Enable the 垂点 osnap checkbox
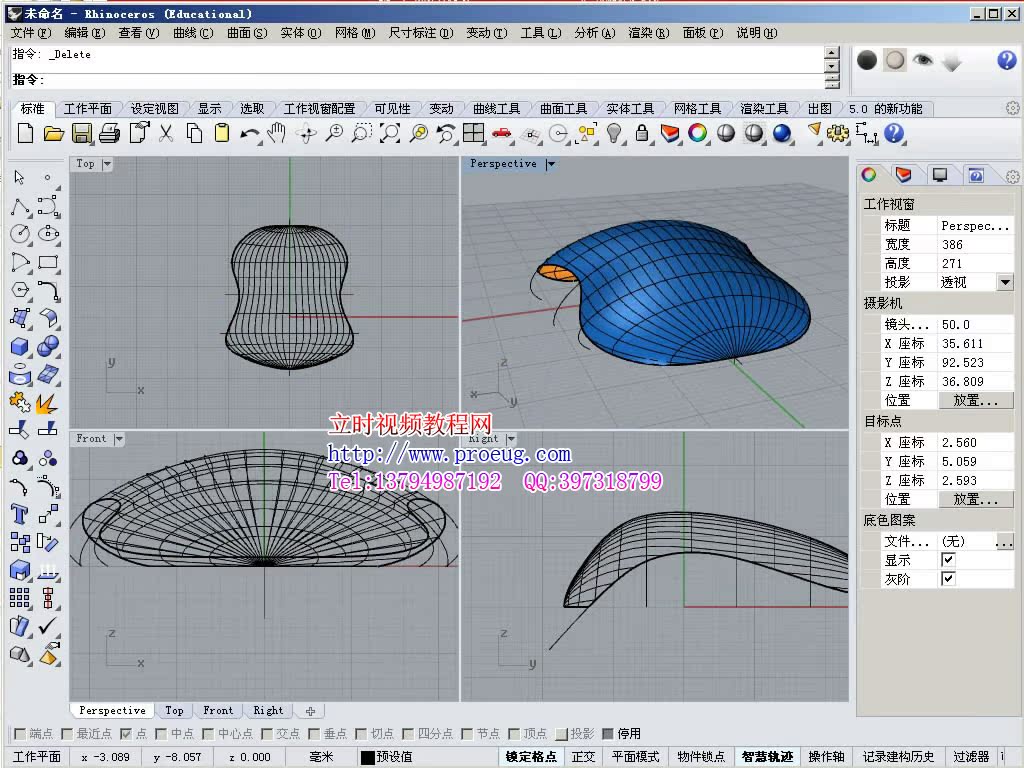 click(x=313, y=734)
